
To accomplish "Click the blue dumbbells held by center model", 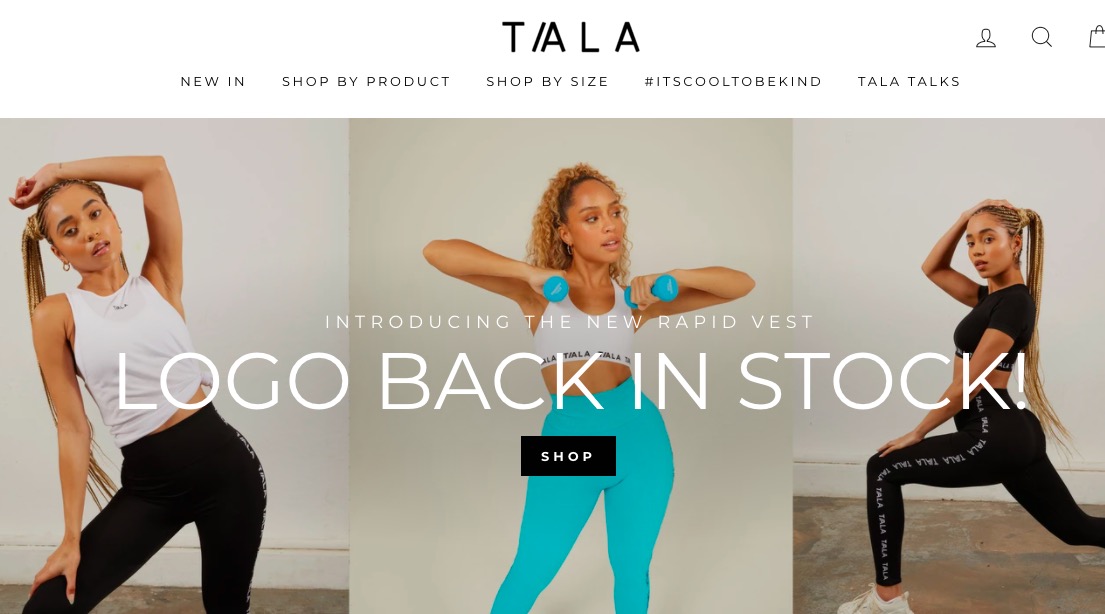I will [610, 289].
